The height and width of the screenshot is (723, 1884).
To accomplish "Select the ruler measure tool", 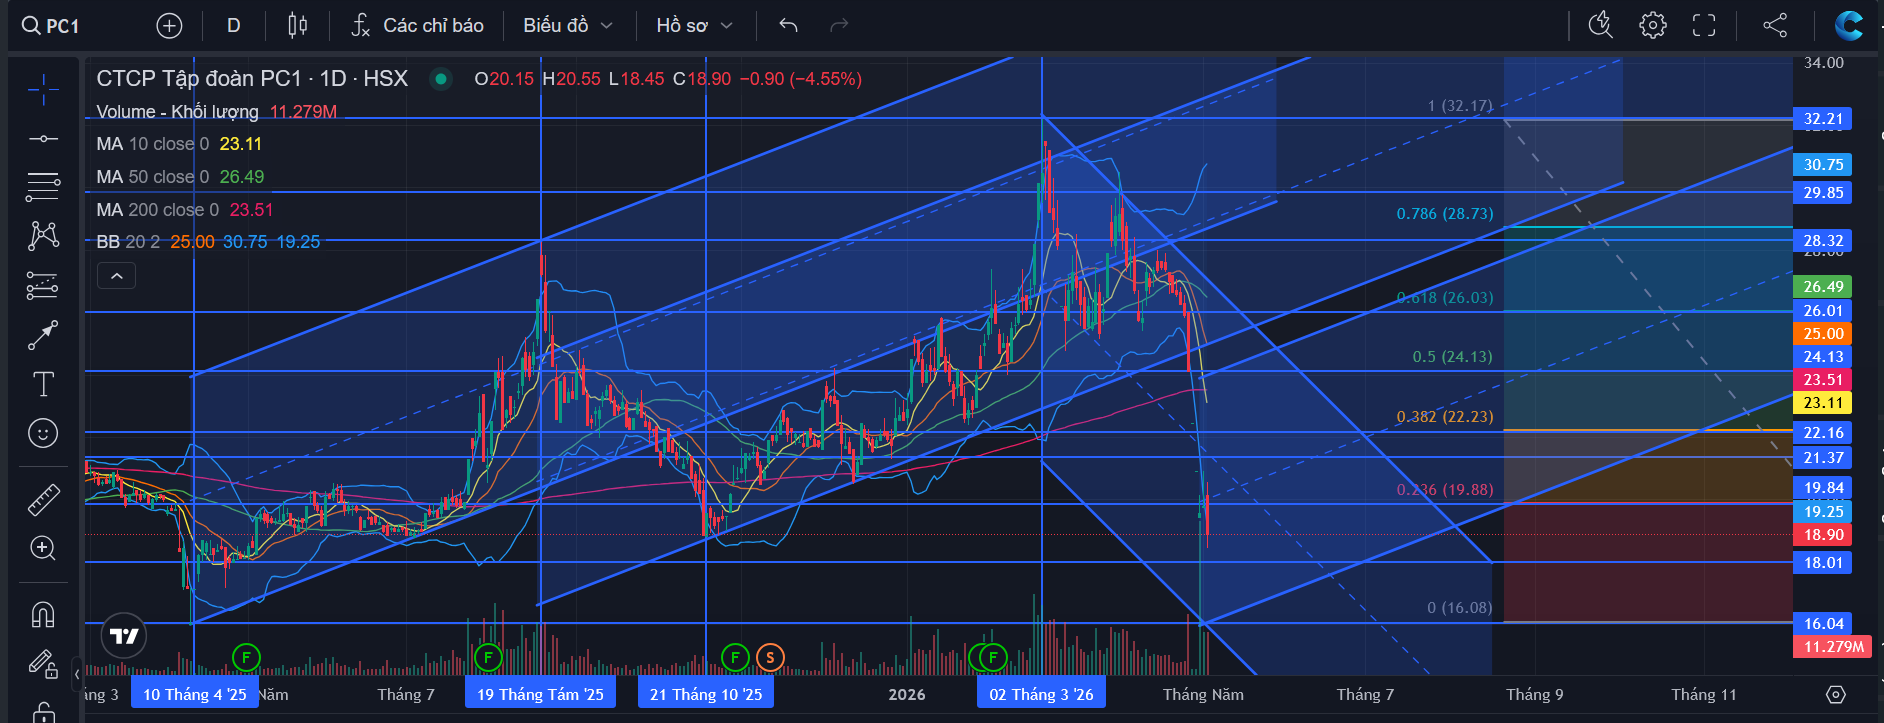I will tap(43, 499).
